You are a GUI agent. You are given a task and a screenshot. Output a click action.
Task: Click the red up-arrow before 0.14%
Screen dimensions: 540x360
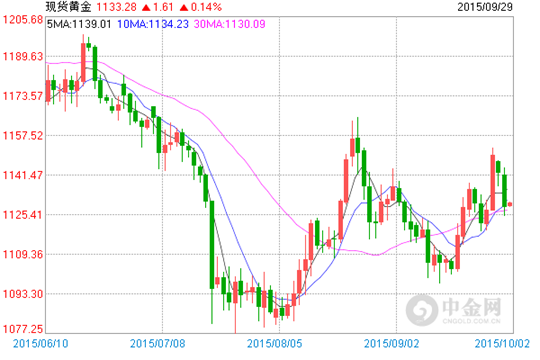[x=184, y=7]
